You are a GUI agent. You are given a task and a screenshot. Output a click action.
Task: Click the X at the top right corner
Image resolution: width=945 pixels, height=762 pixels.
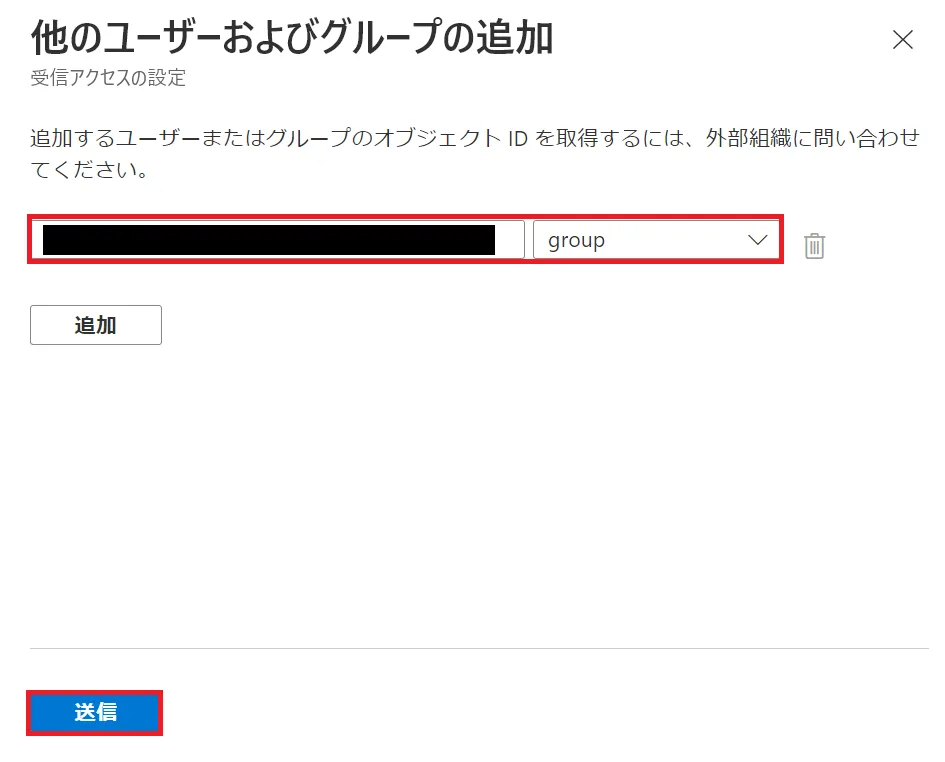click(902, 40)
